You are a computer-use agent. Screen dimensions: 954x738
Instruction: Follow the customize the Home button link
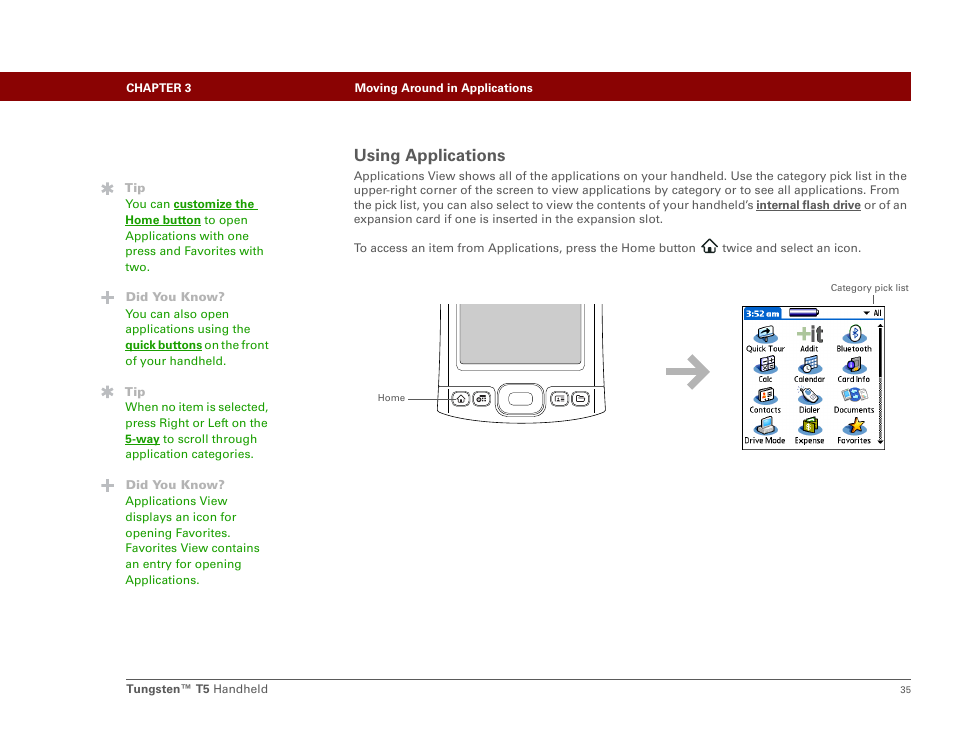coord(192,212)
